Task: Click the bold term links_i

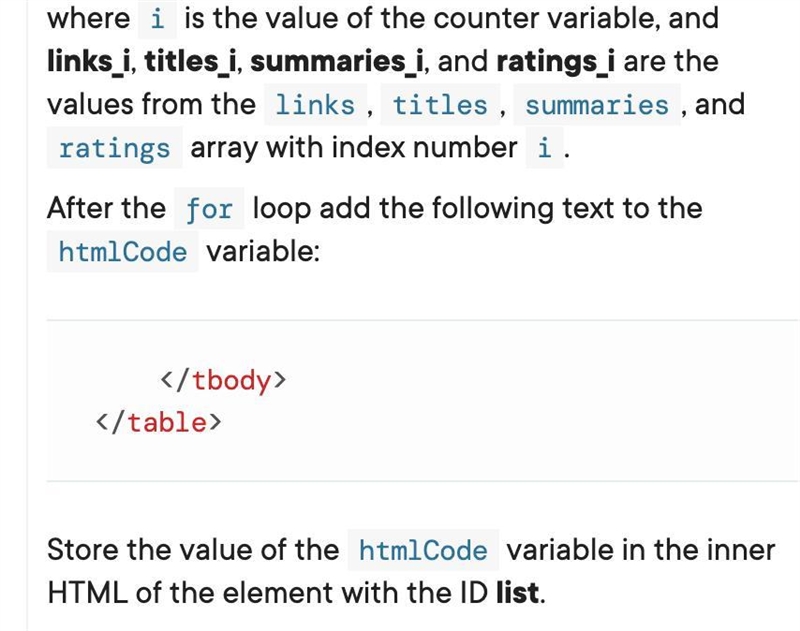Action: click(x=90, y=62)
